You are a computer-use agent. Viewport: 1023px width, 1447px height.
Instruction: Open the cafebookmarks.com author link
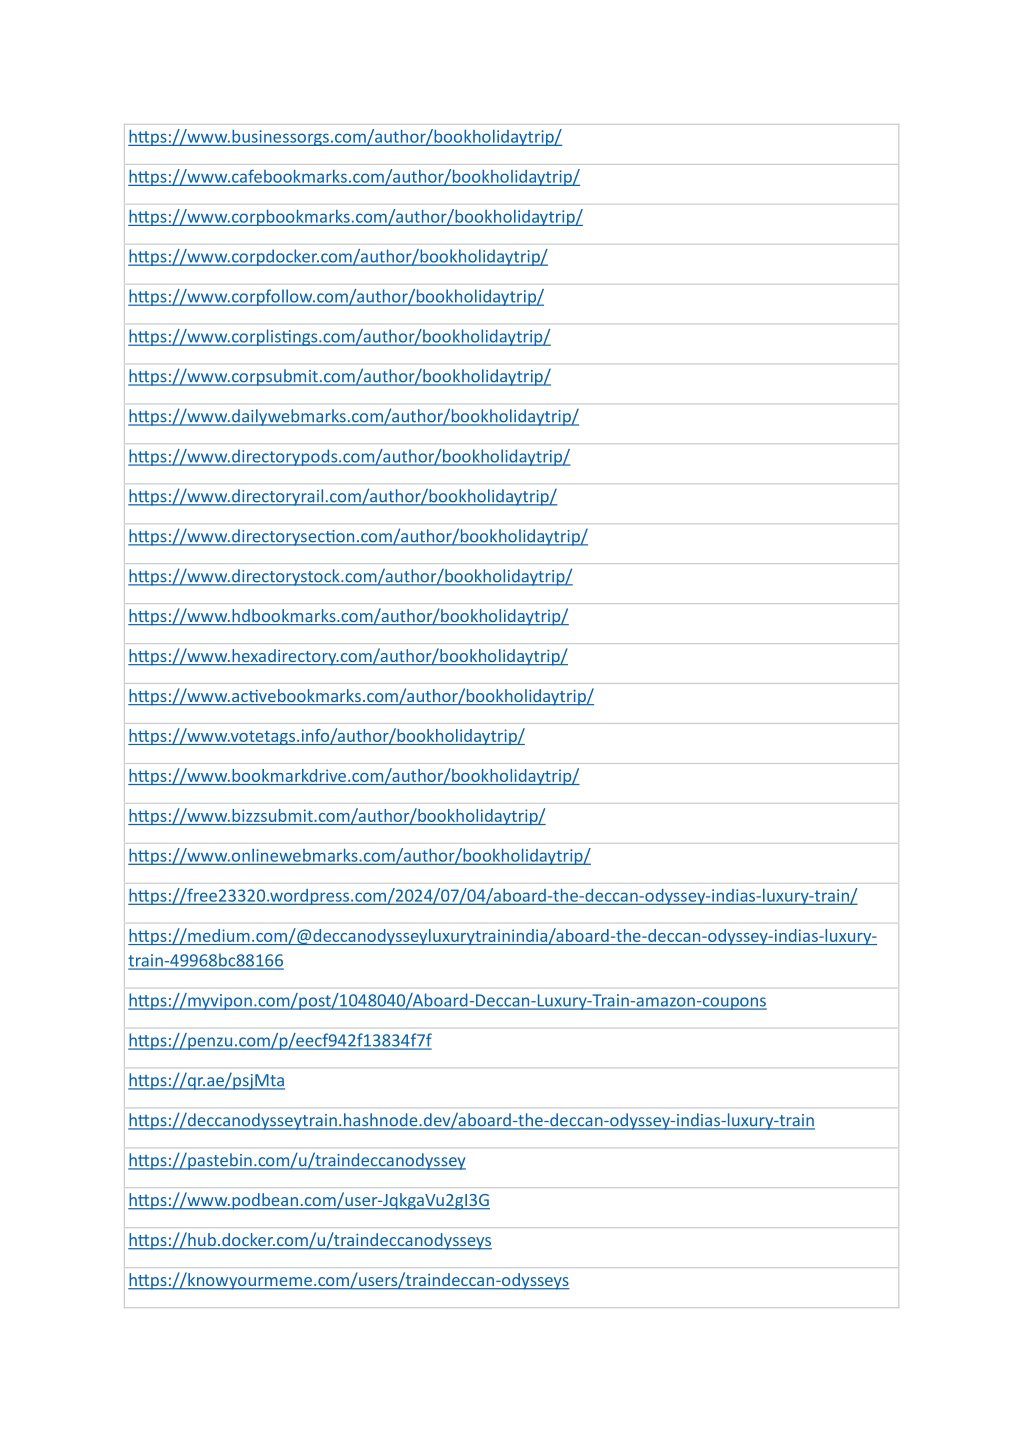(354, 177)
